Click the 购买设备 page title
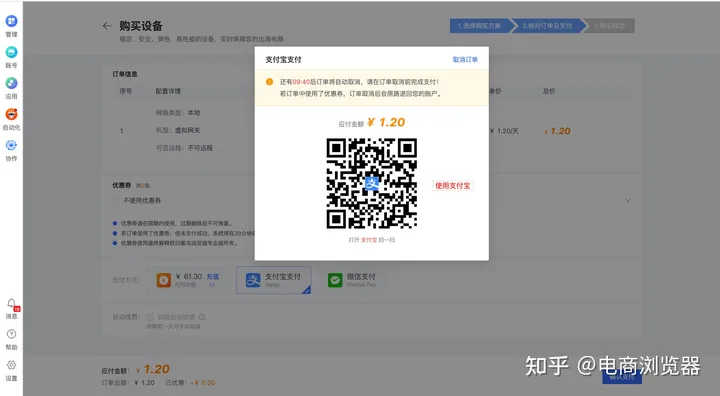This screenshot has width=720, height=396. [141, 26]
